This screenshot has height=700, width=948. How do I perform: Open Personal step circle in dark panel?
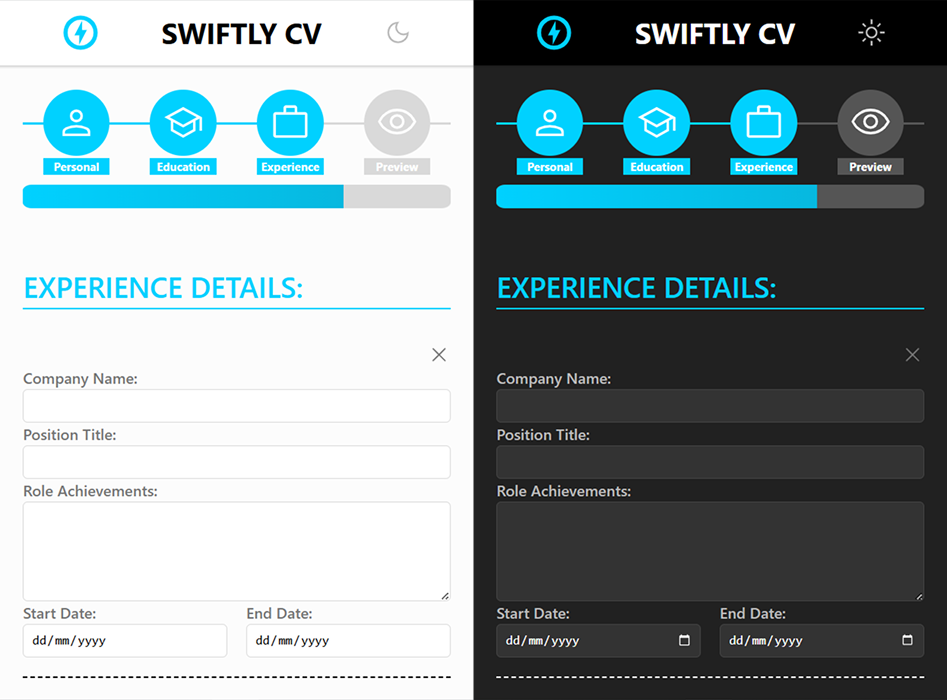pyautogui.click(x=550, y=123)
